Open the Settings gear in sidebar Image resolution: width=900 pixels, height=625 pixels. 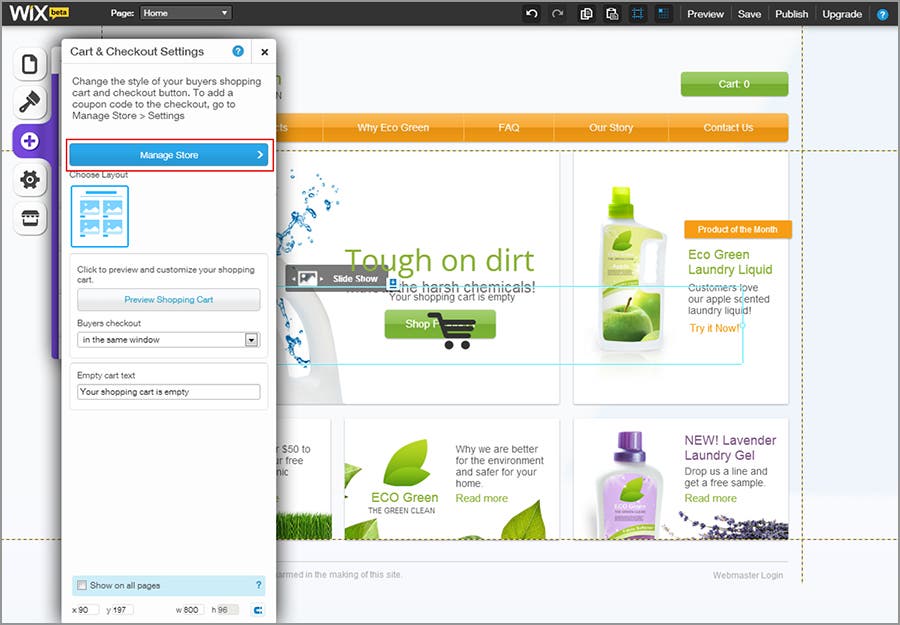point(29,179)
